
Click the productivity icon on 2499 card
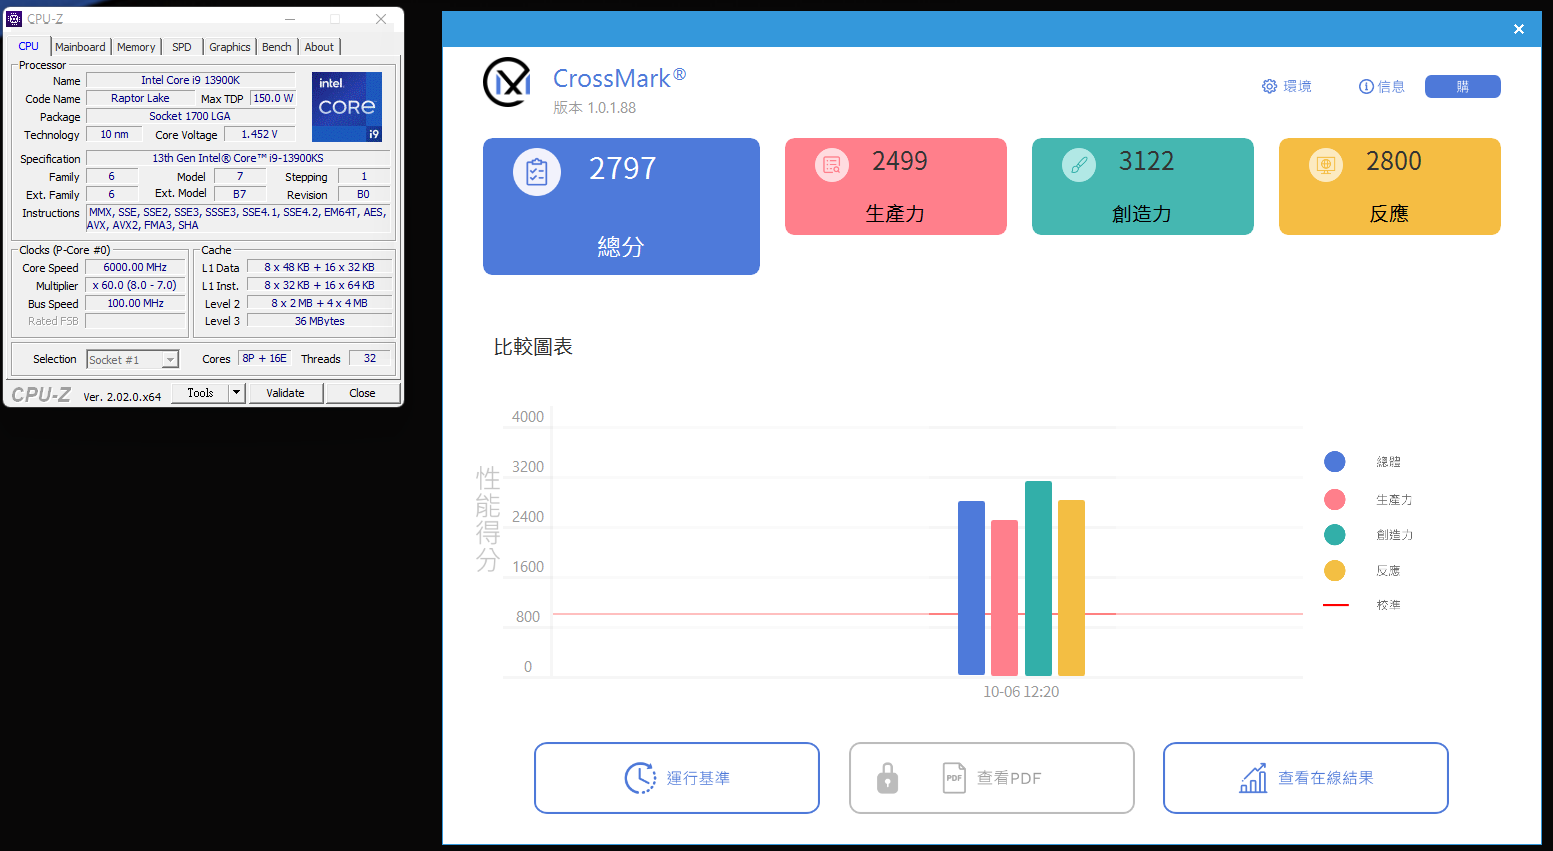pyautogui.click(x=831, y=165)
